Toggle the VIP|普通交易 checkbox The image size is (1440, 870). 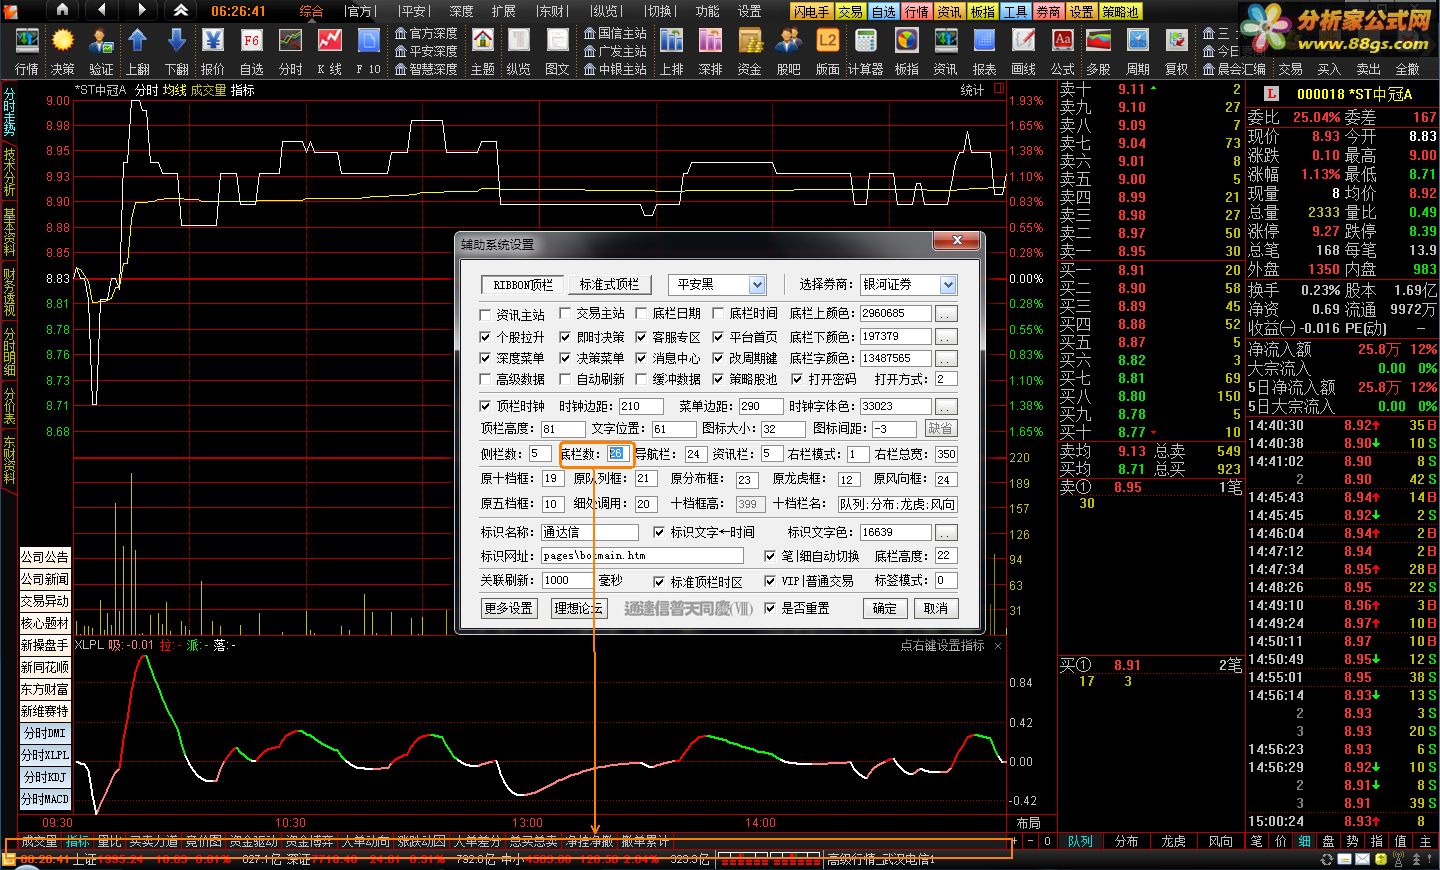point(770,581)
